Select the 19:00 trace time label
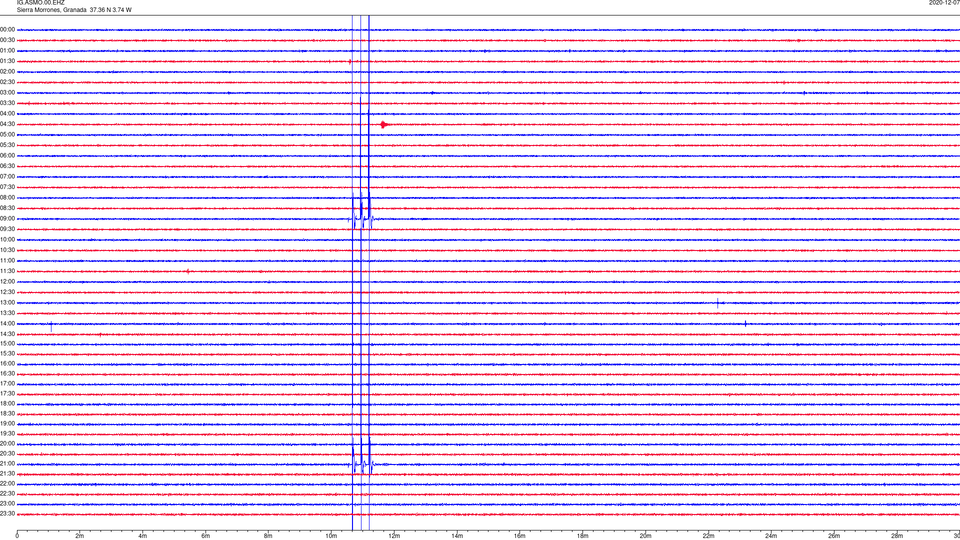 click(x=7, y=424)
